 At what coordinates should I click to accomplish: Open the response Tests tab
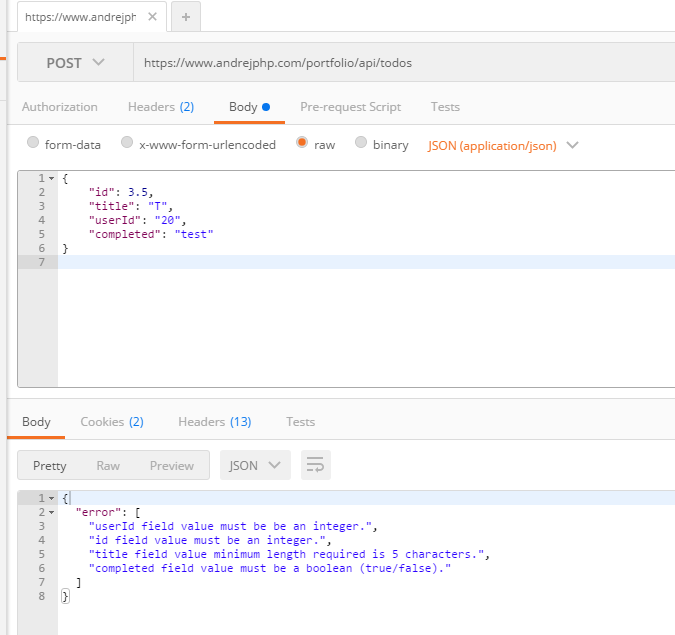300,422
